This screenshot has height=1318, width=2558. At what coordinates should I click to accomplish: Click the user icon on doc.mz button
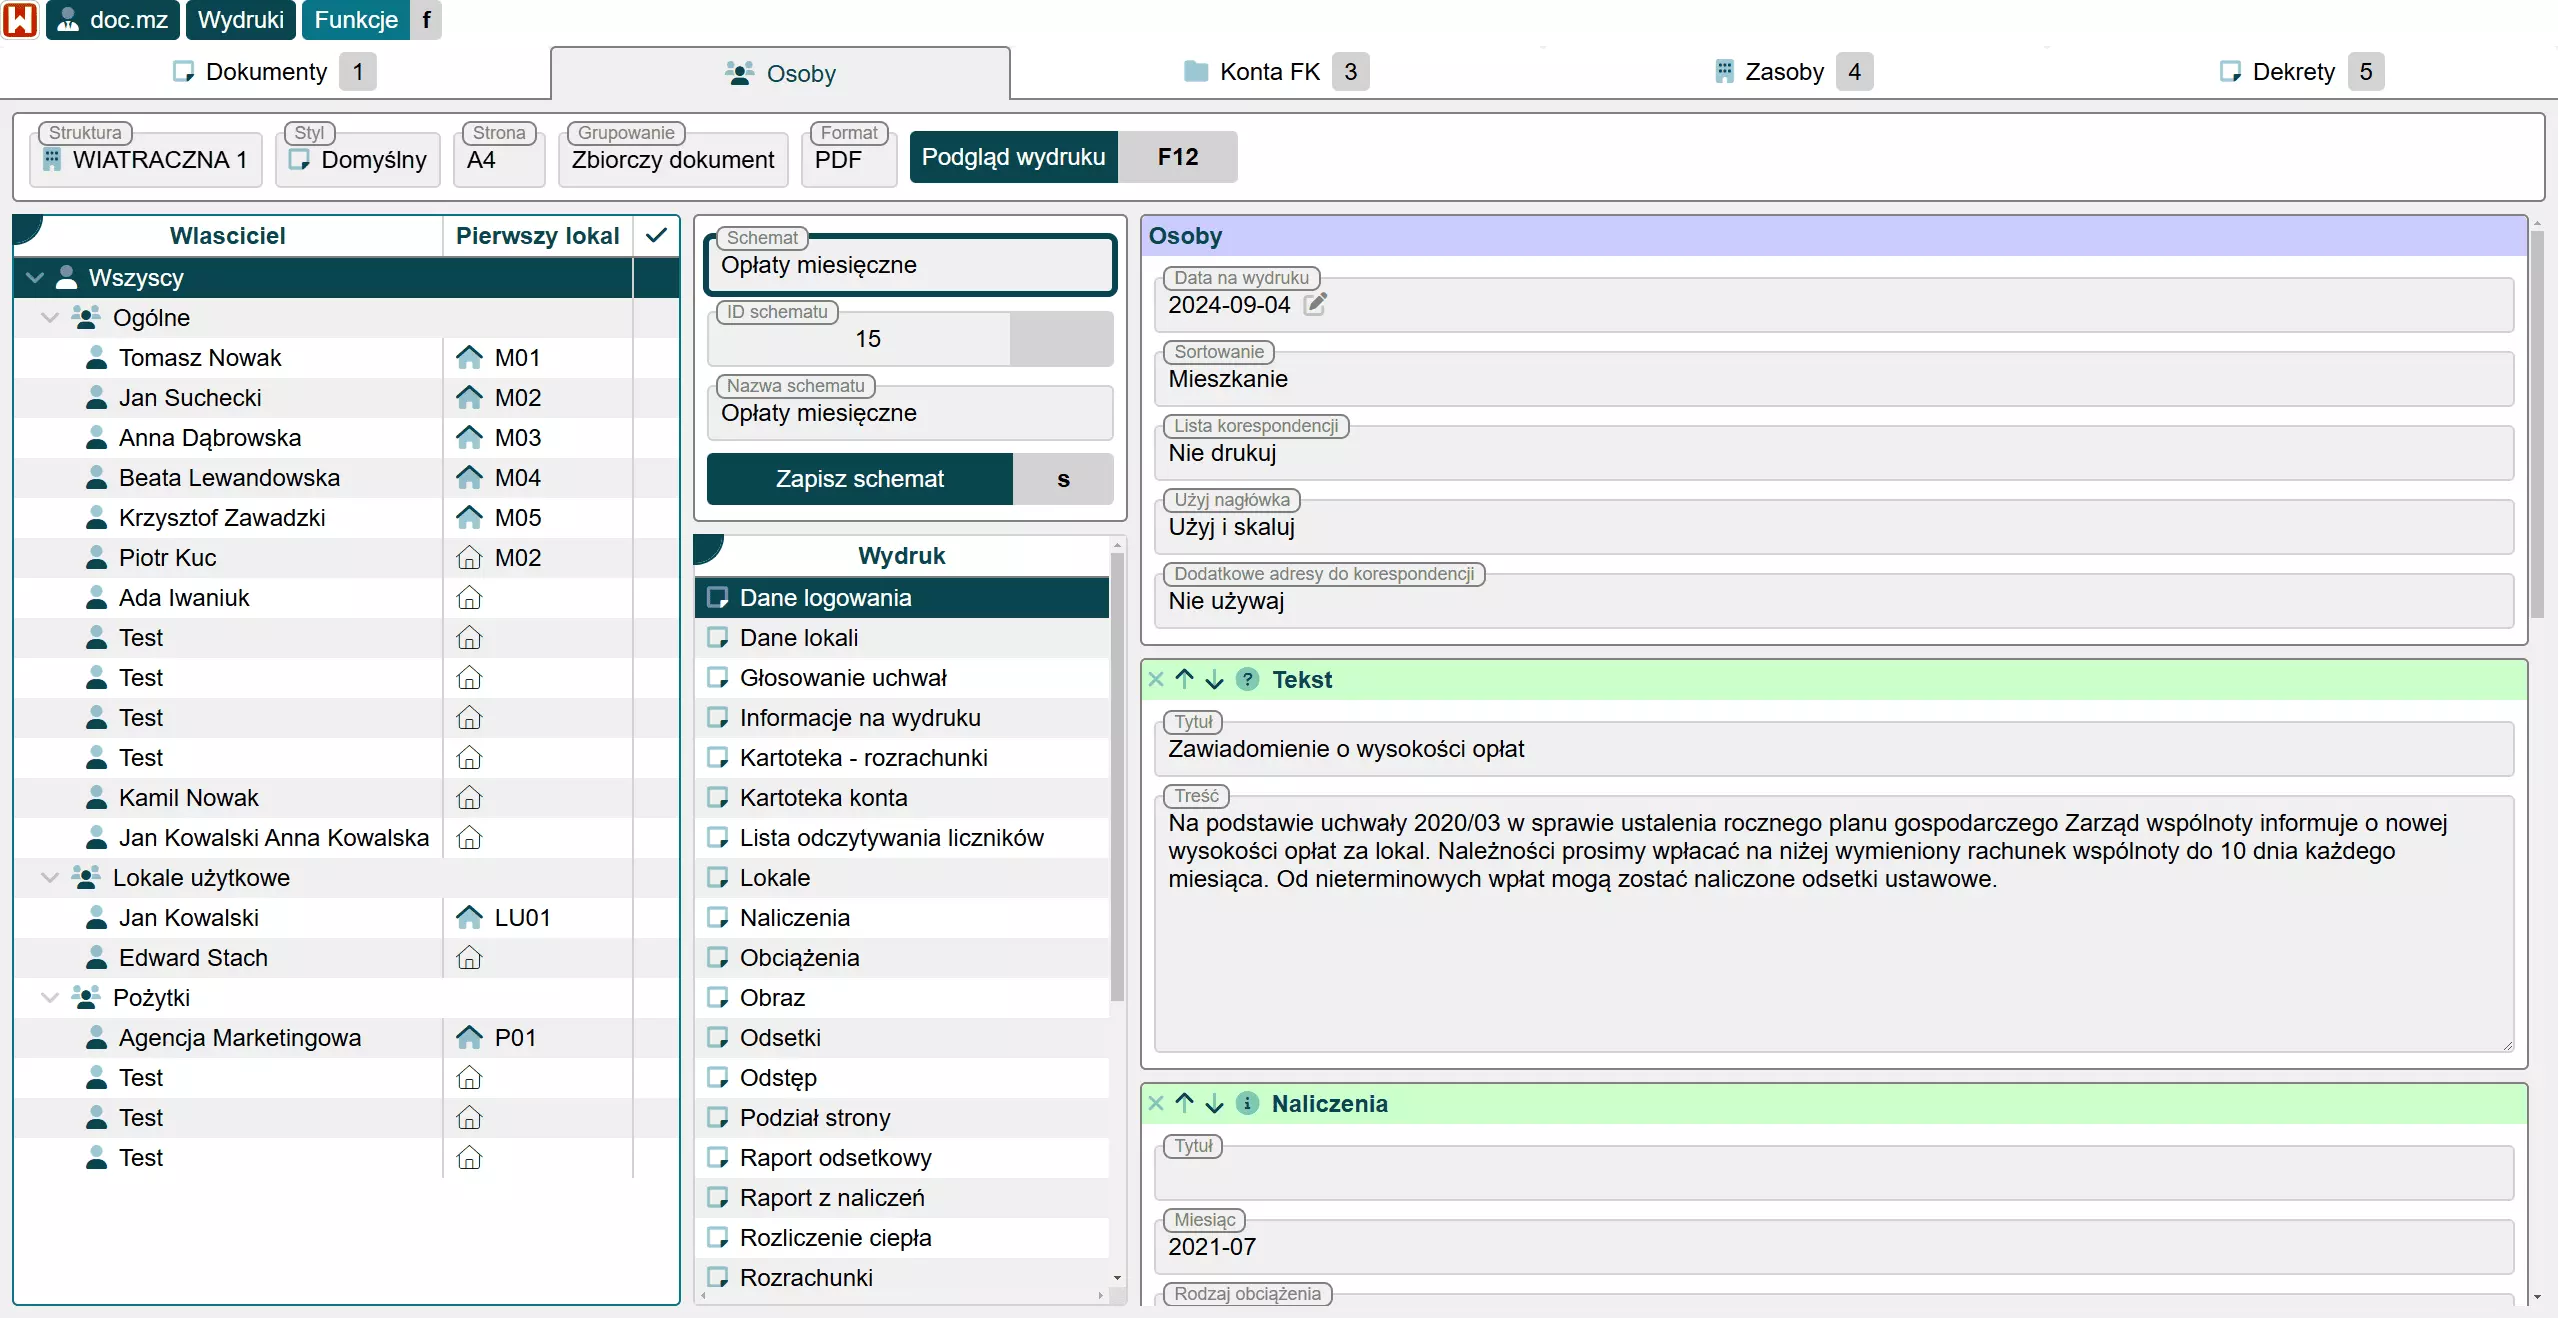click(68, 20)
